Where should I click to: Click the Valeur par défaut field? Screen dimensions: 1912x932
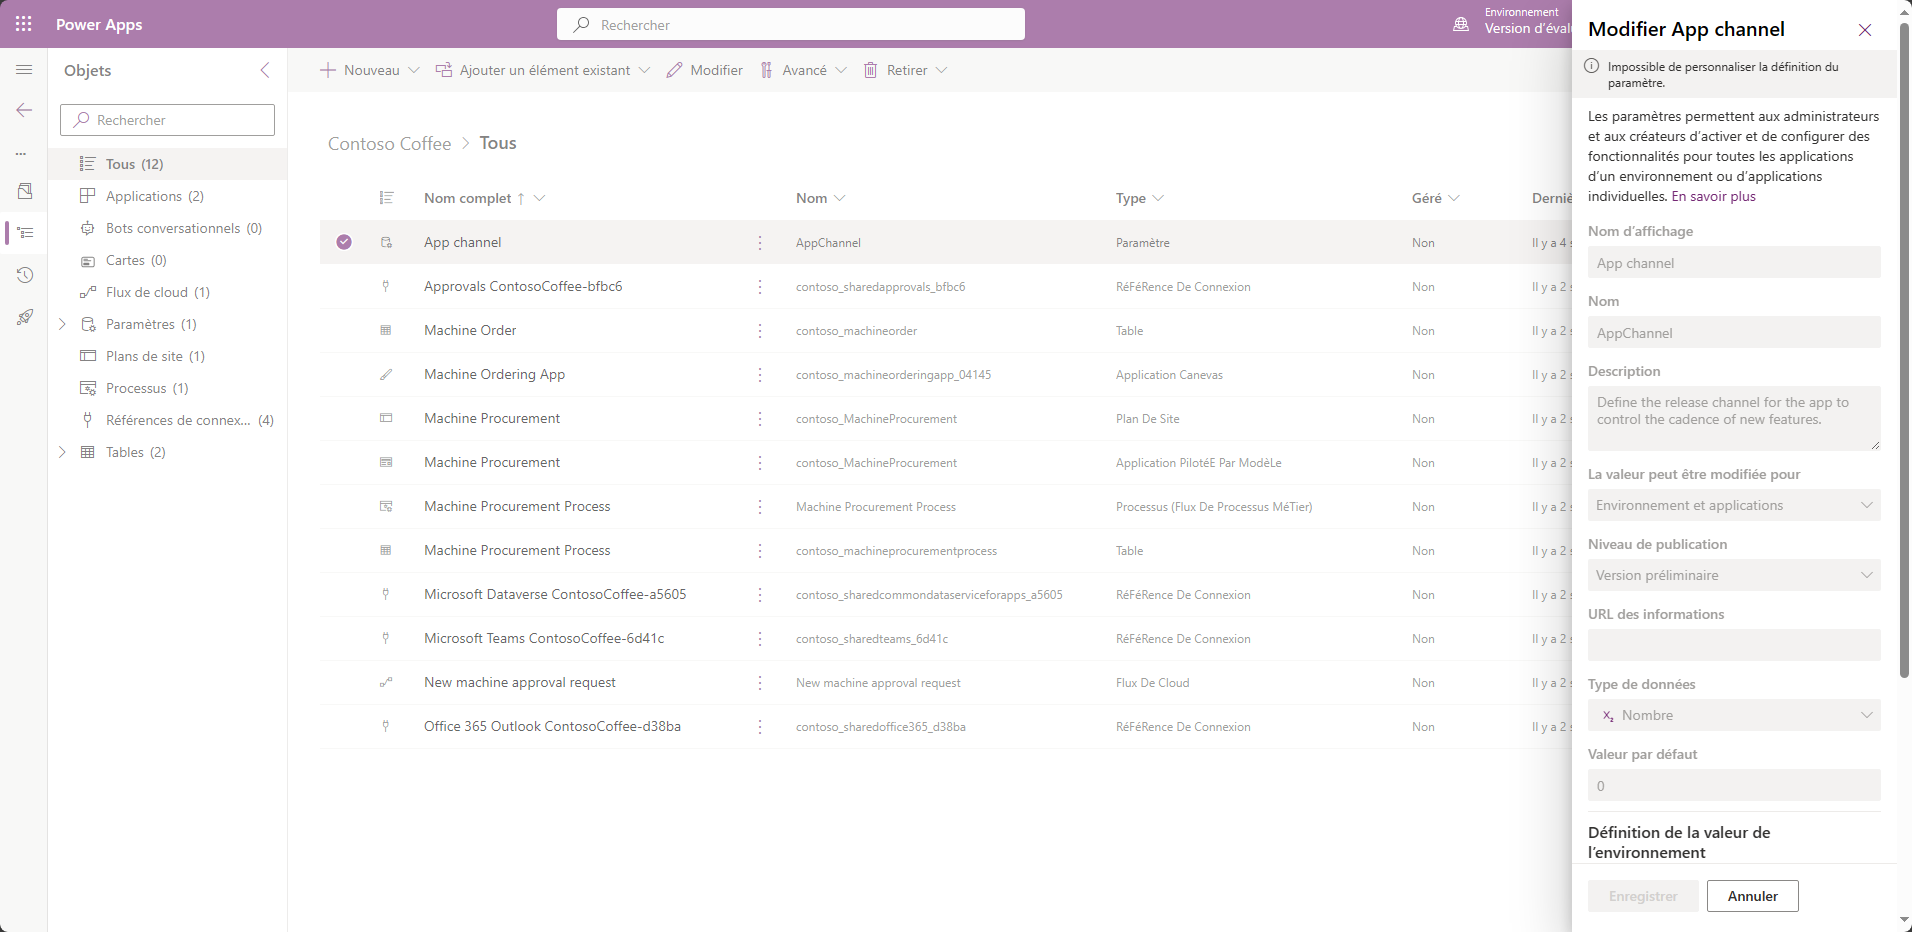click(x=1734, y=785)
